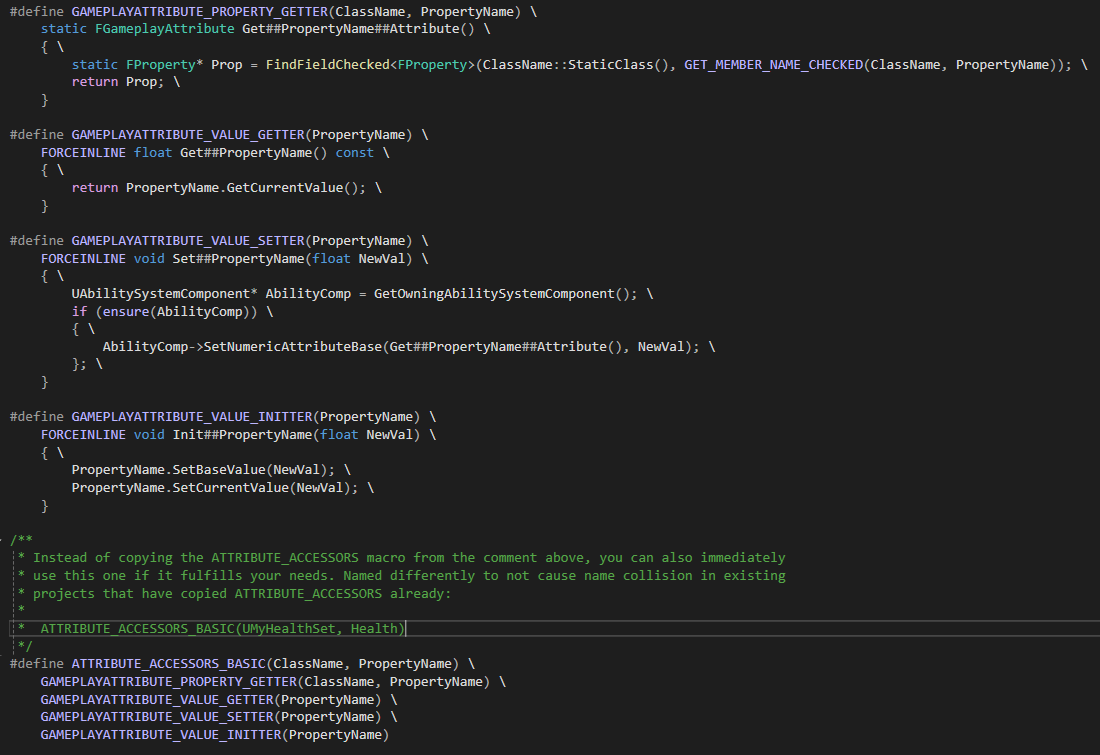Click the SetBaseValue(NewVal) call

[x=250, y=470]
